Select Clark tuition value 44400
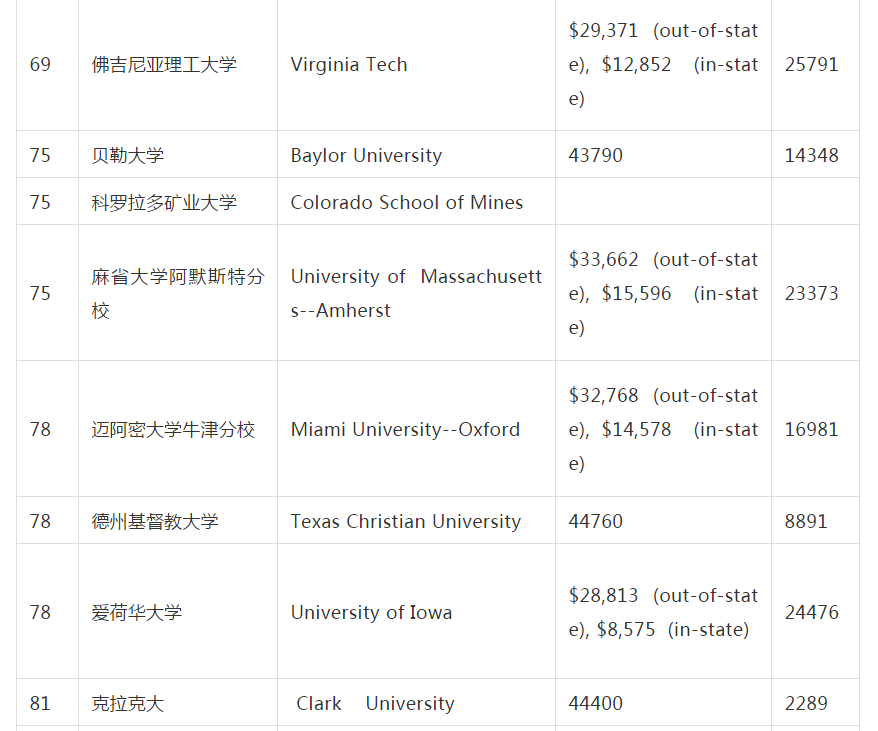The image size is (878, 731). (596, 703)
